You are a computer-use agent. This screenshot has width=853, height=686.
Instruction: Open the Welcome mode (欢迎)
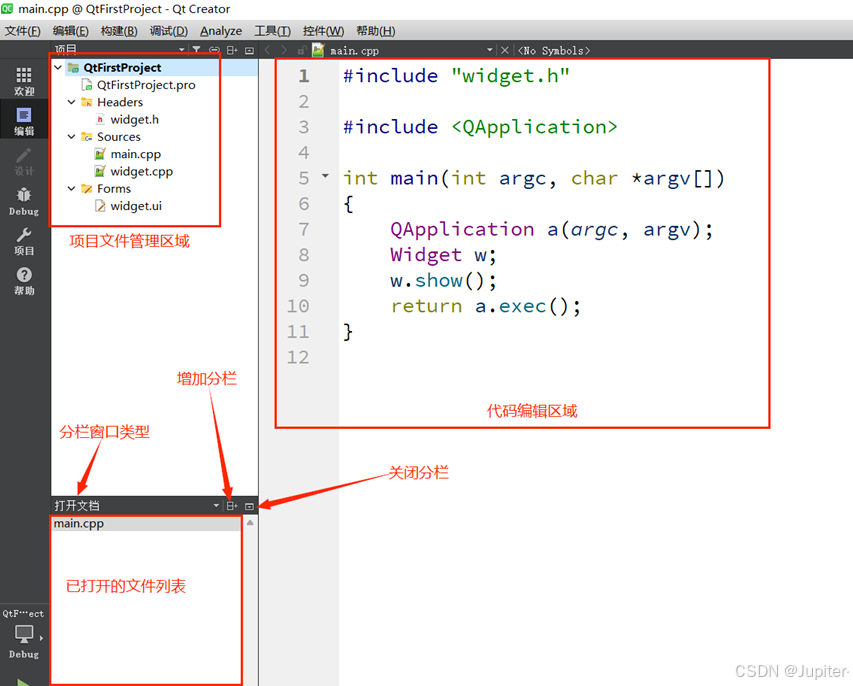24,81
